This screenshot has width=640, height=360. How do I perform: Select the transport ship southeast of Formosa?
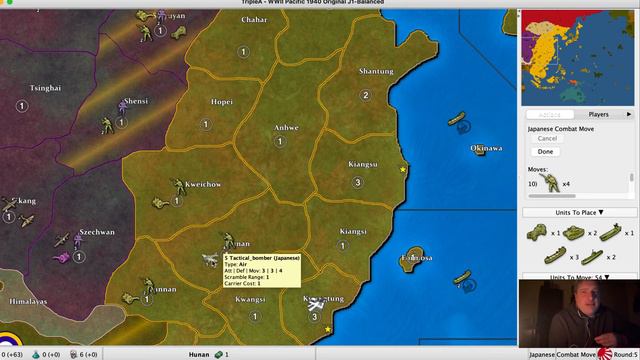pos(462,277)
